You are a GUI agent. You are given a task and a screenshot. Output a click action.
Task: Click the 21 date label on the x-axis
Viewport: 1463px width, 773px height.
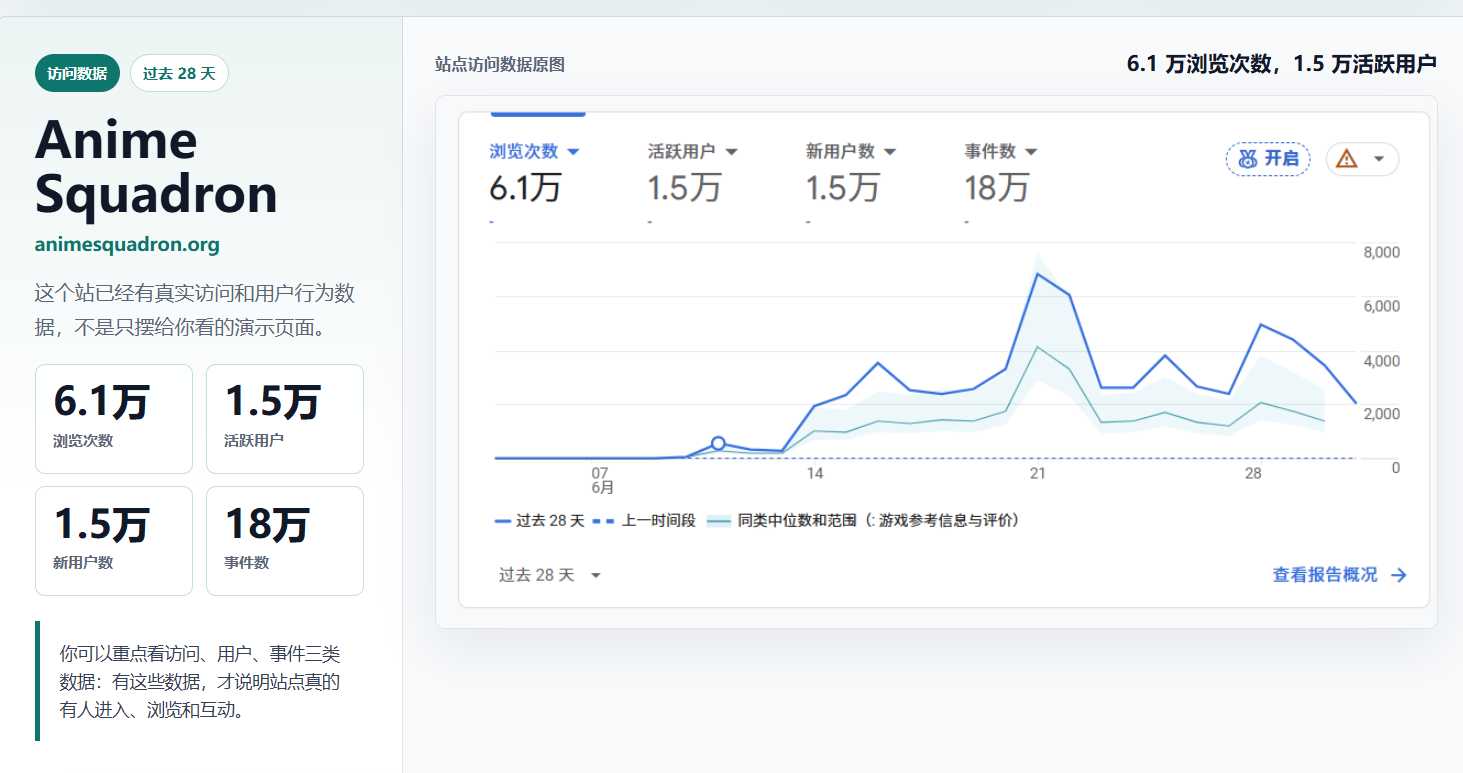click(1038, 473)
